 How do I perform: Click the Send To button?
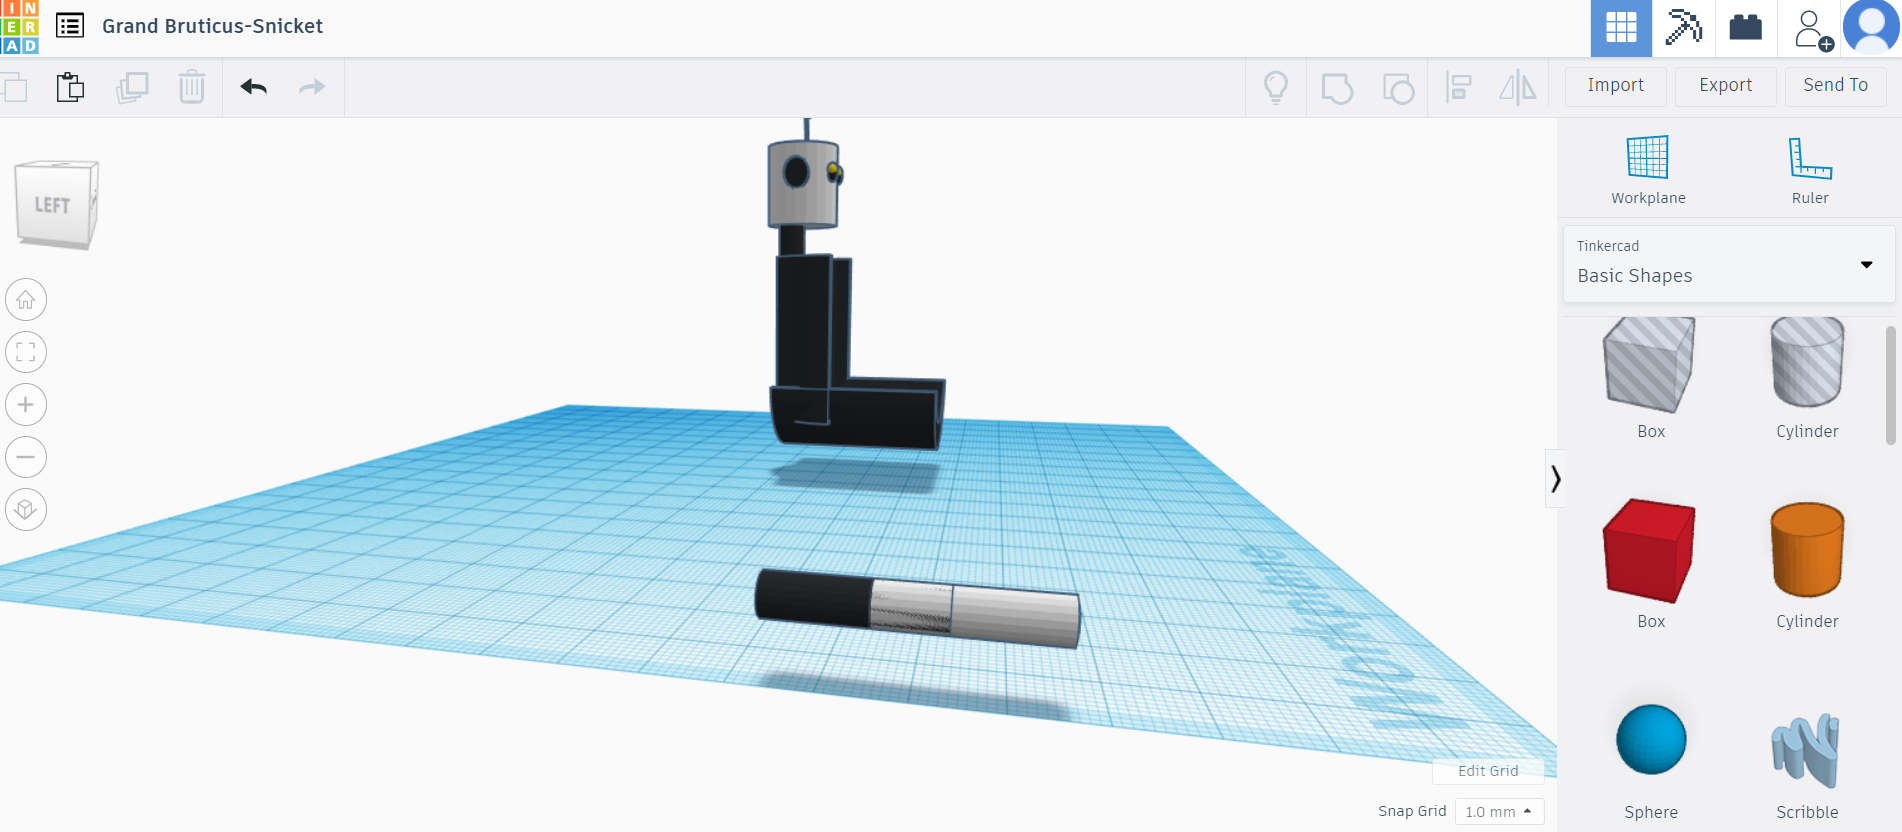tap(1836, 86)
